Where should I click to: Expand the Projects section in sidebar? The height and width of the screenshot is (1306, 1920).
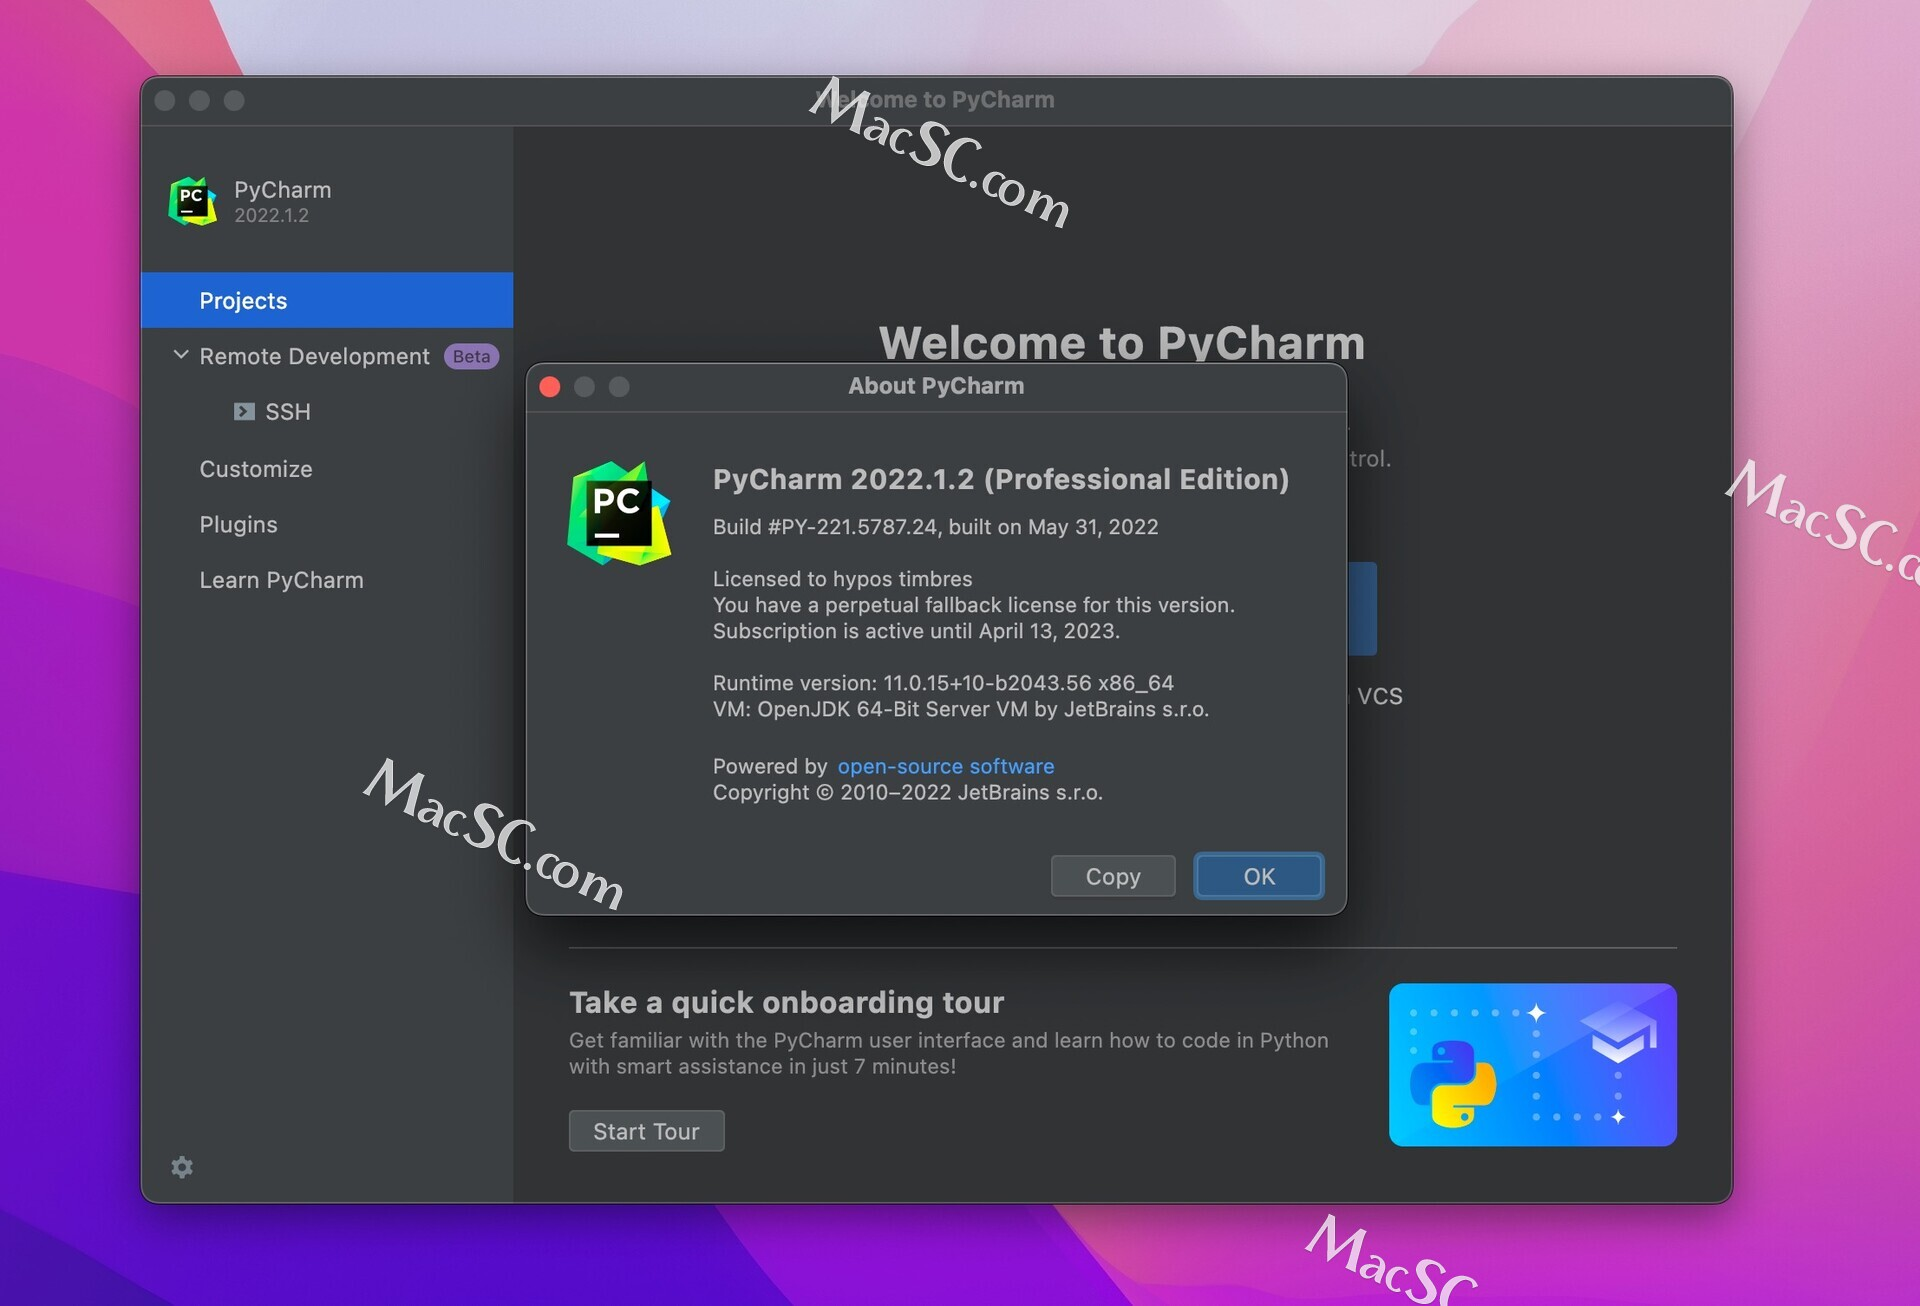[242, 300]
